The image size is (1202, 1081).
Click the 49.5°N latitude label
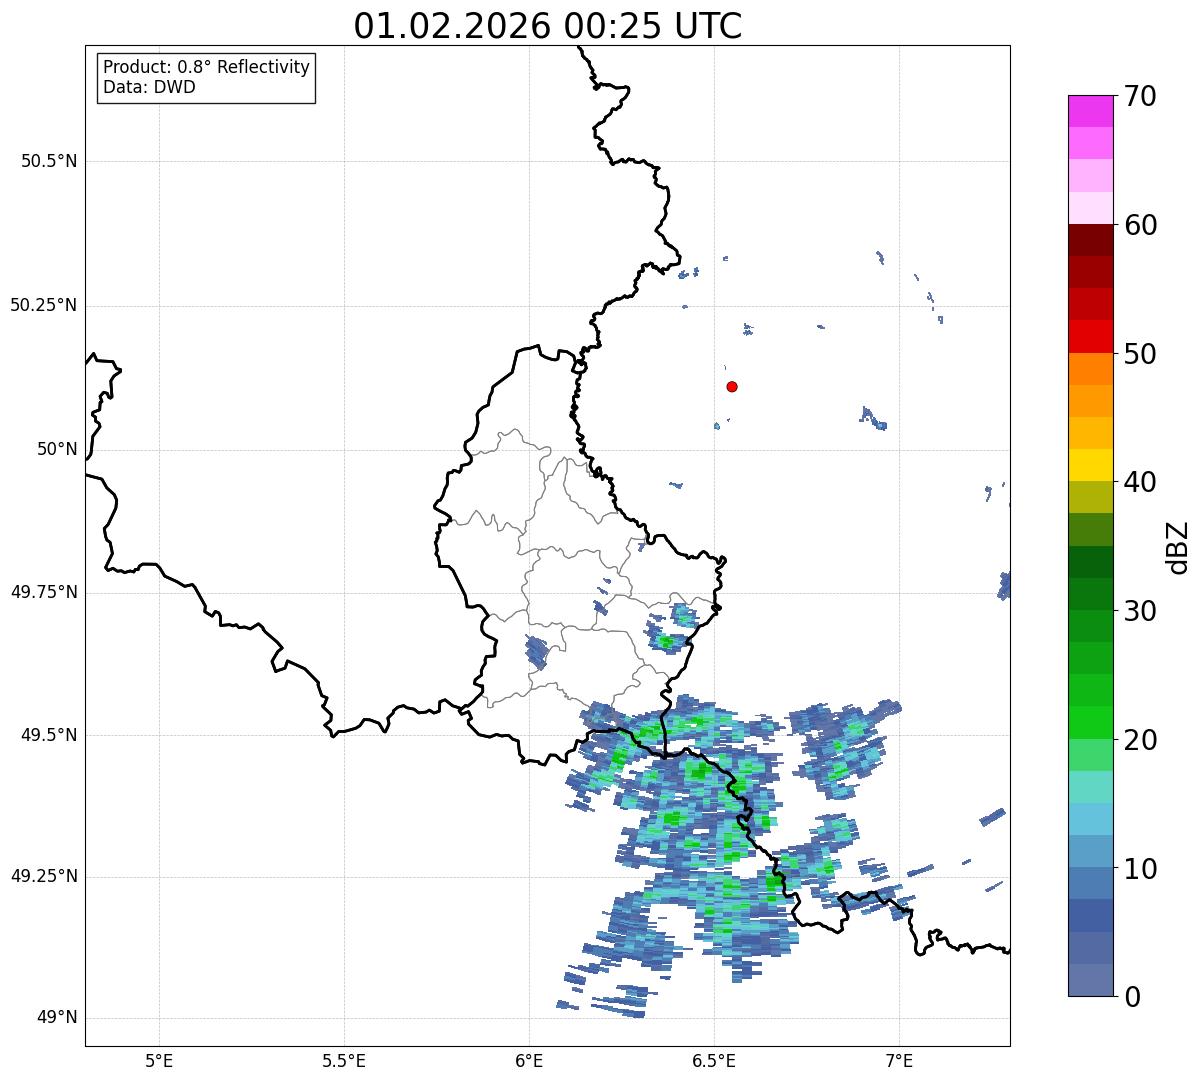click(50, 735)
